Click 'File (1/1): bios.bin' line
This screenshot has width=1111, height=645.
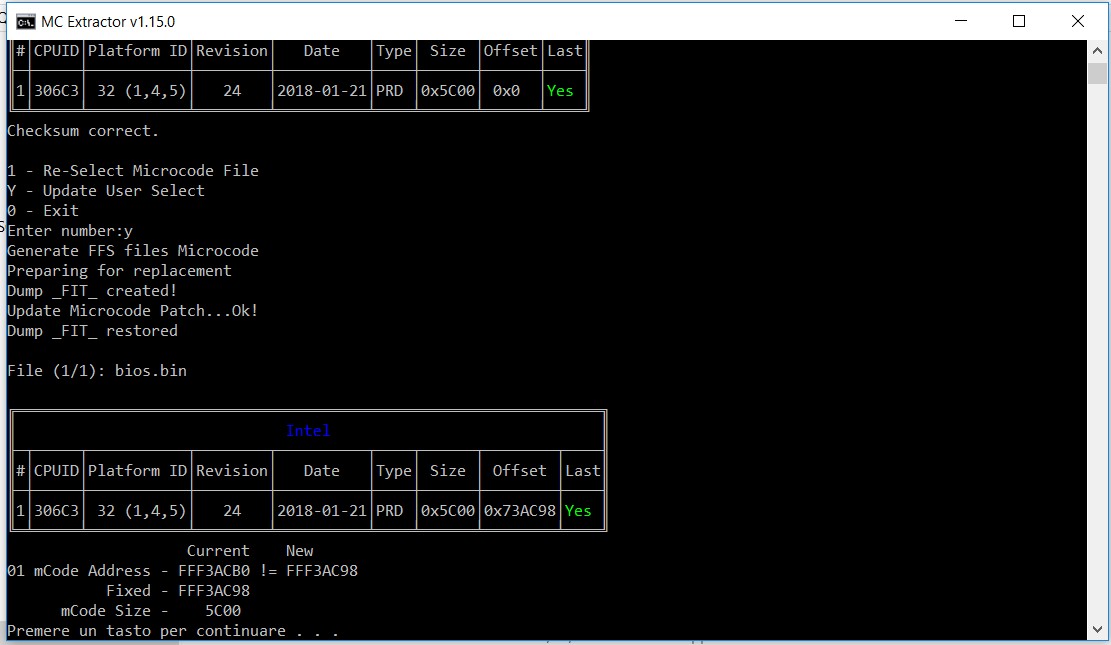pyautogui.click(x=96, y=371)
